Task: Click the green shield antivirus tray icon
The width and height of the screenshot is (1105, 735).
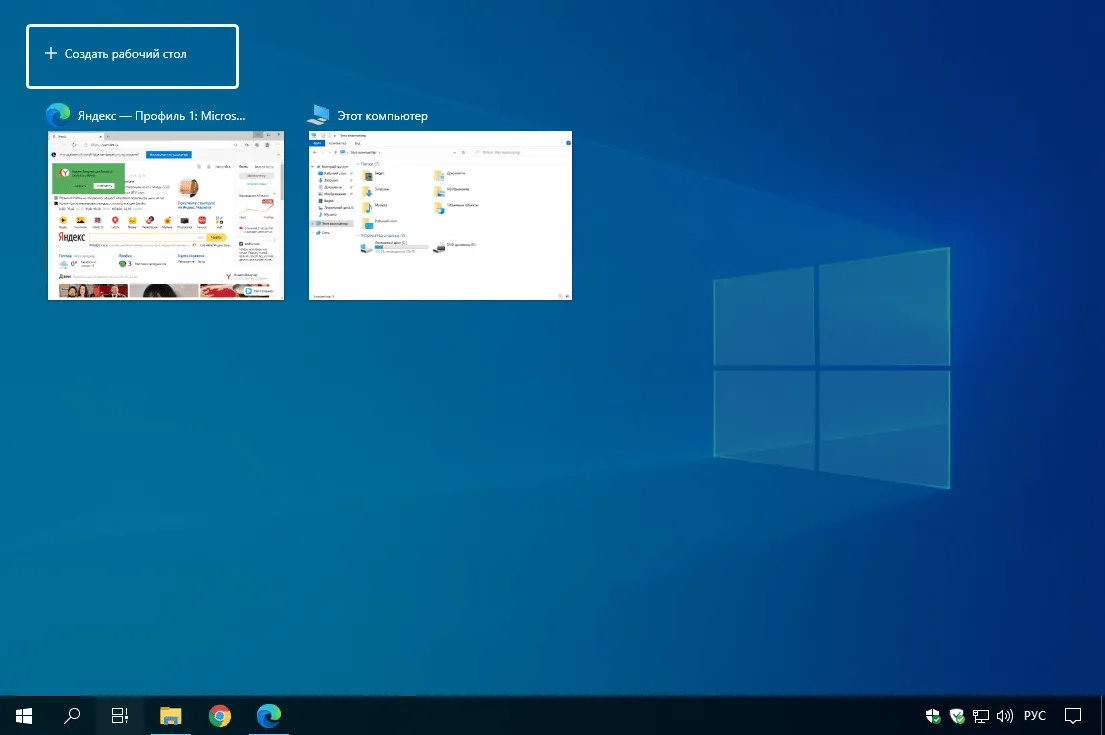Action: click(957, 716)
